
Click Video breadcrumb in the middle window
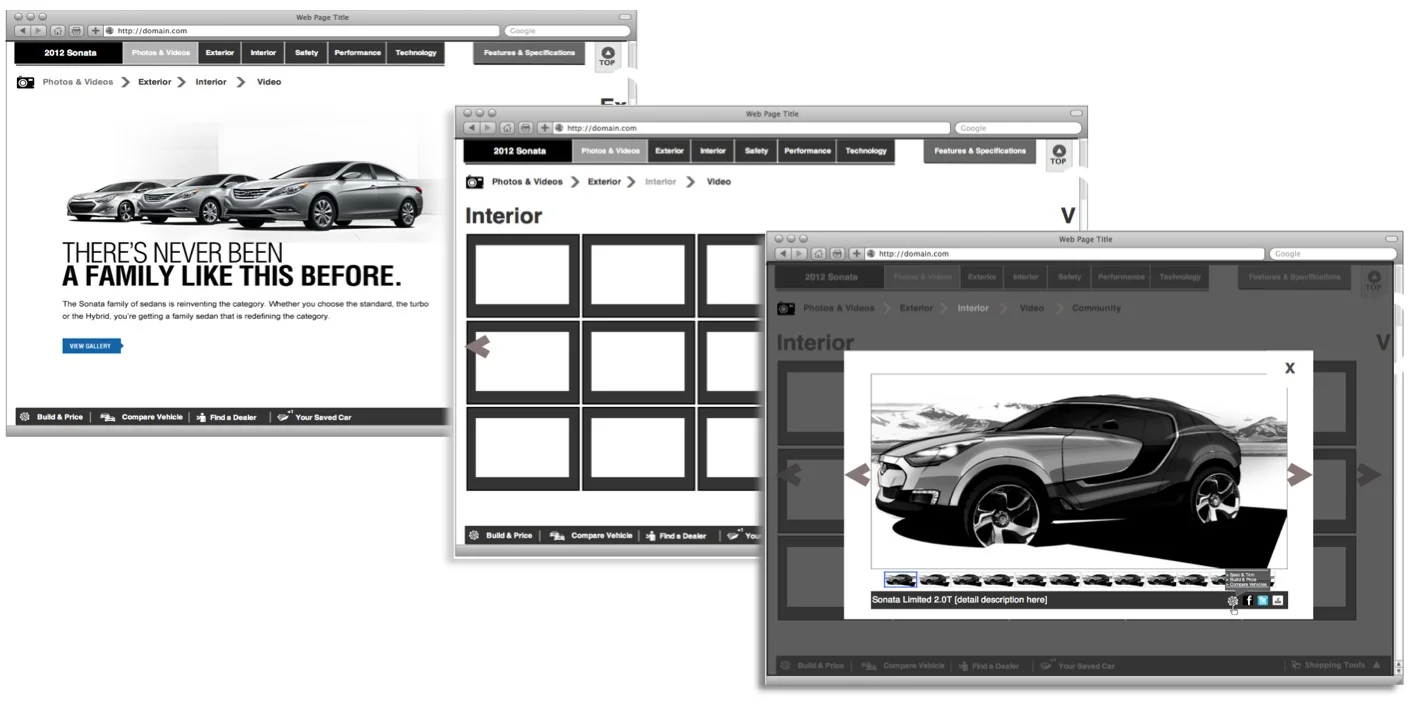coord(719,182)
